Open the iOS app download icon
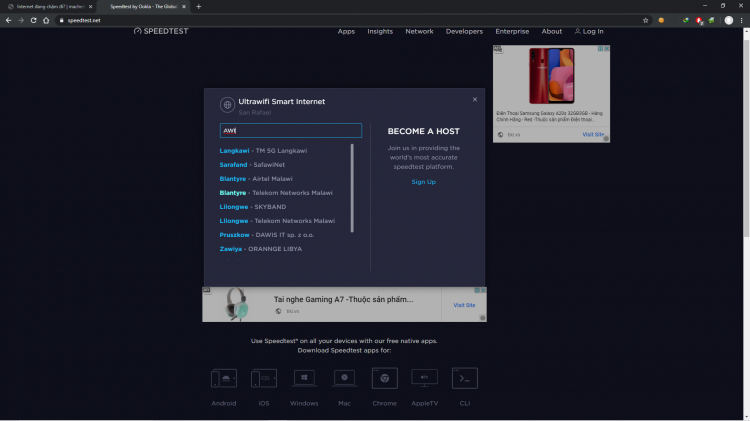Screen dimensions: 750x421 (x=264, y=378)
